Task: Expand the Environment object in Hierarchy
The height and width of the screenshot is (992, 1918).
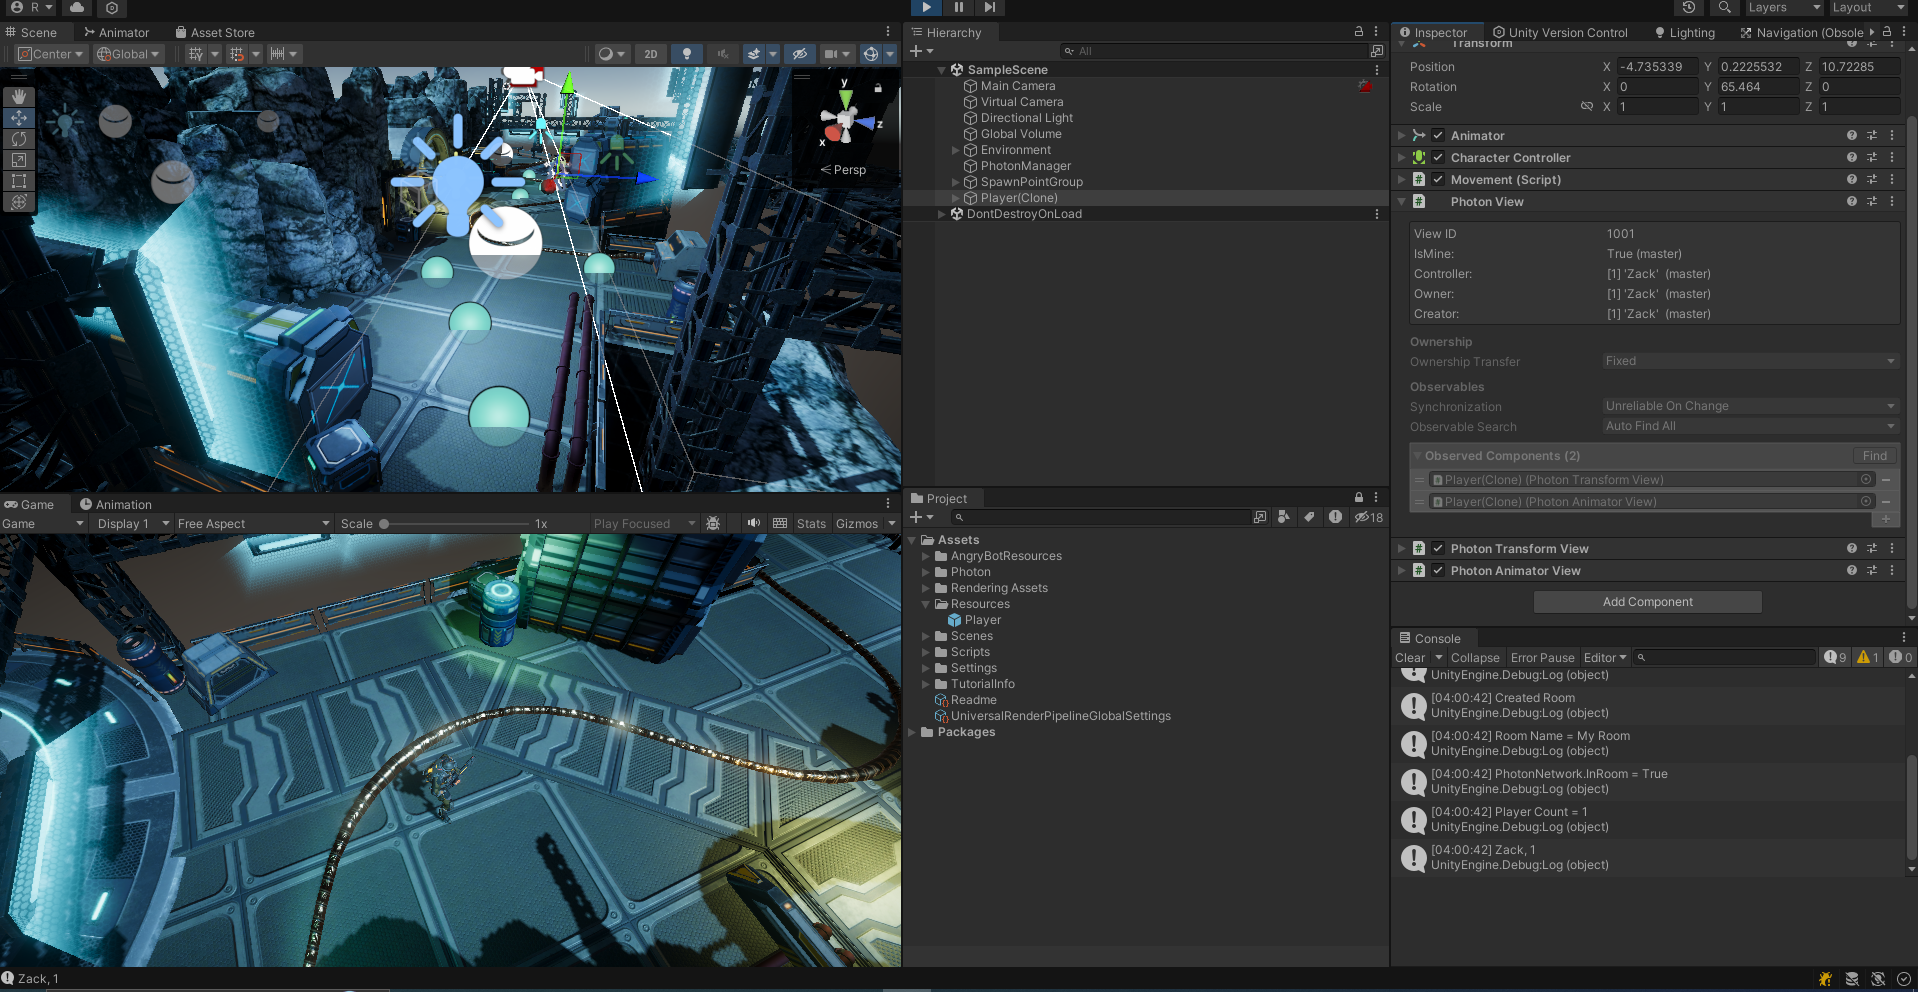Action: [955, 150]
